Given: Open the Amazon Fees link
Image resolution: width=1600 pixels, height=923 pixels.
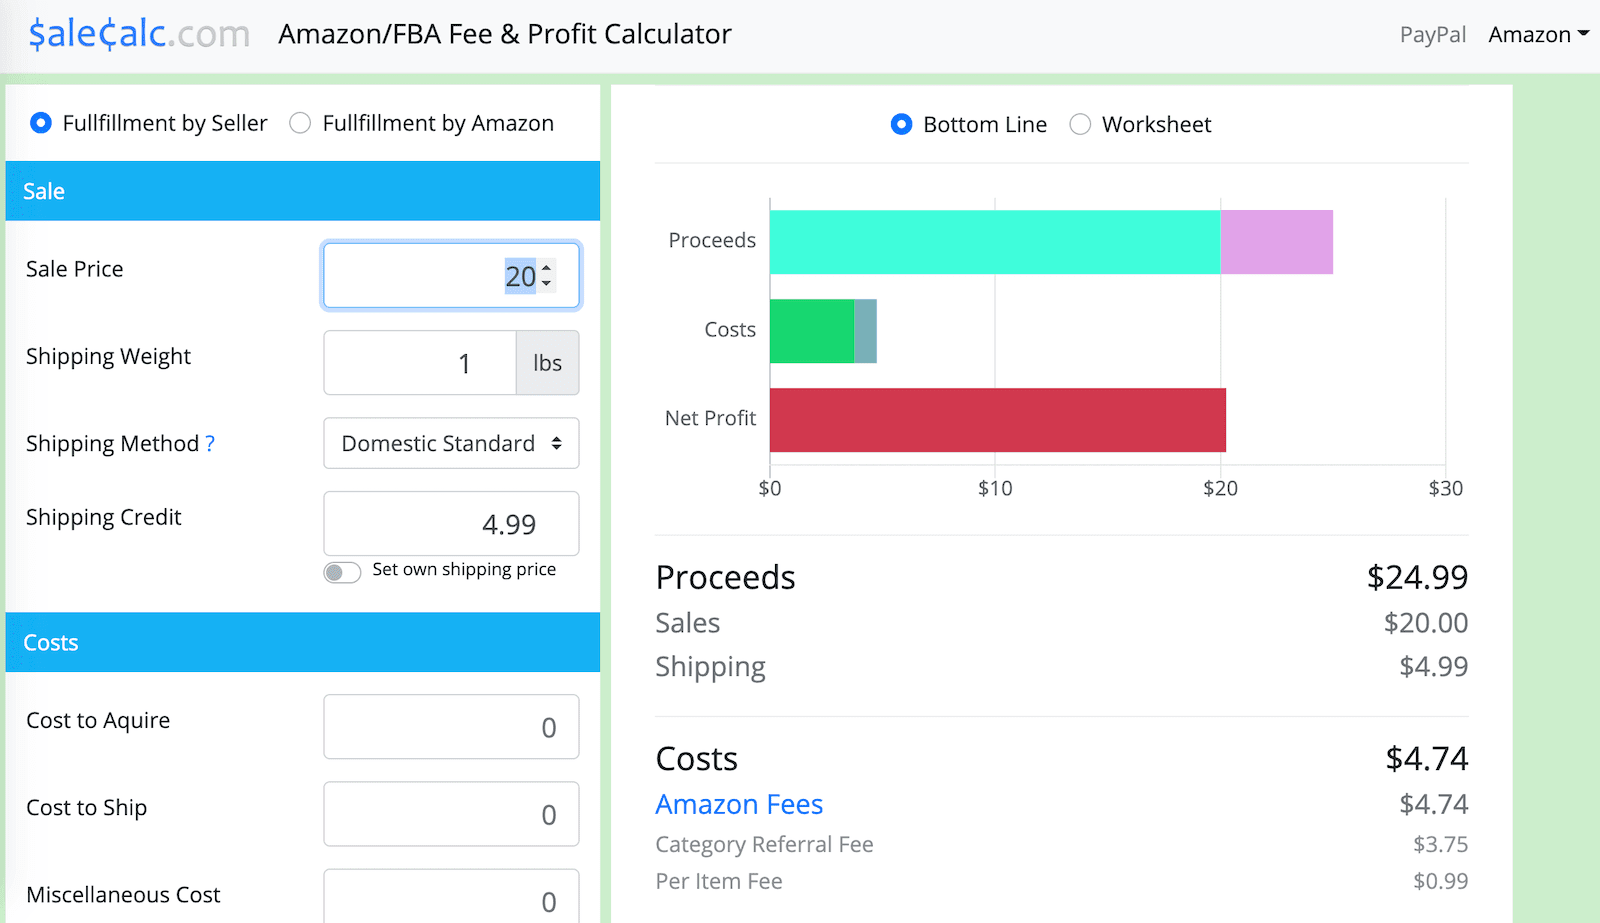Looking at the screenshot, I should (739, 804).
